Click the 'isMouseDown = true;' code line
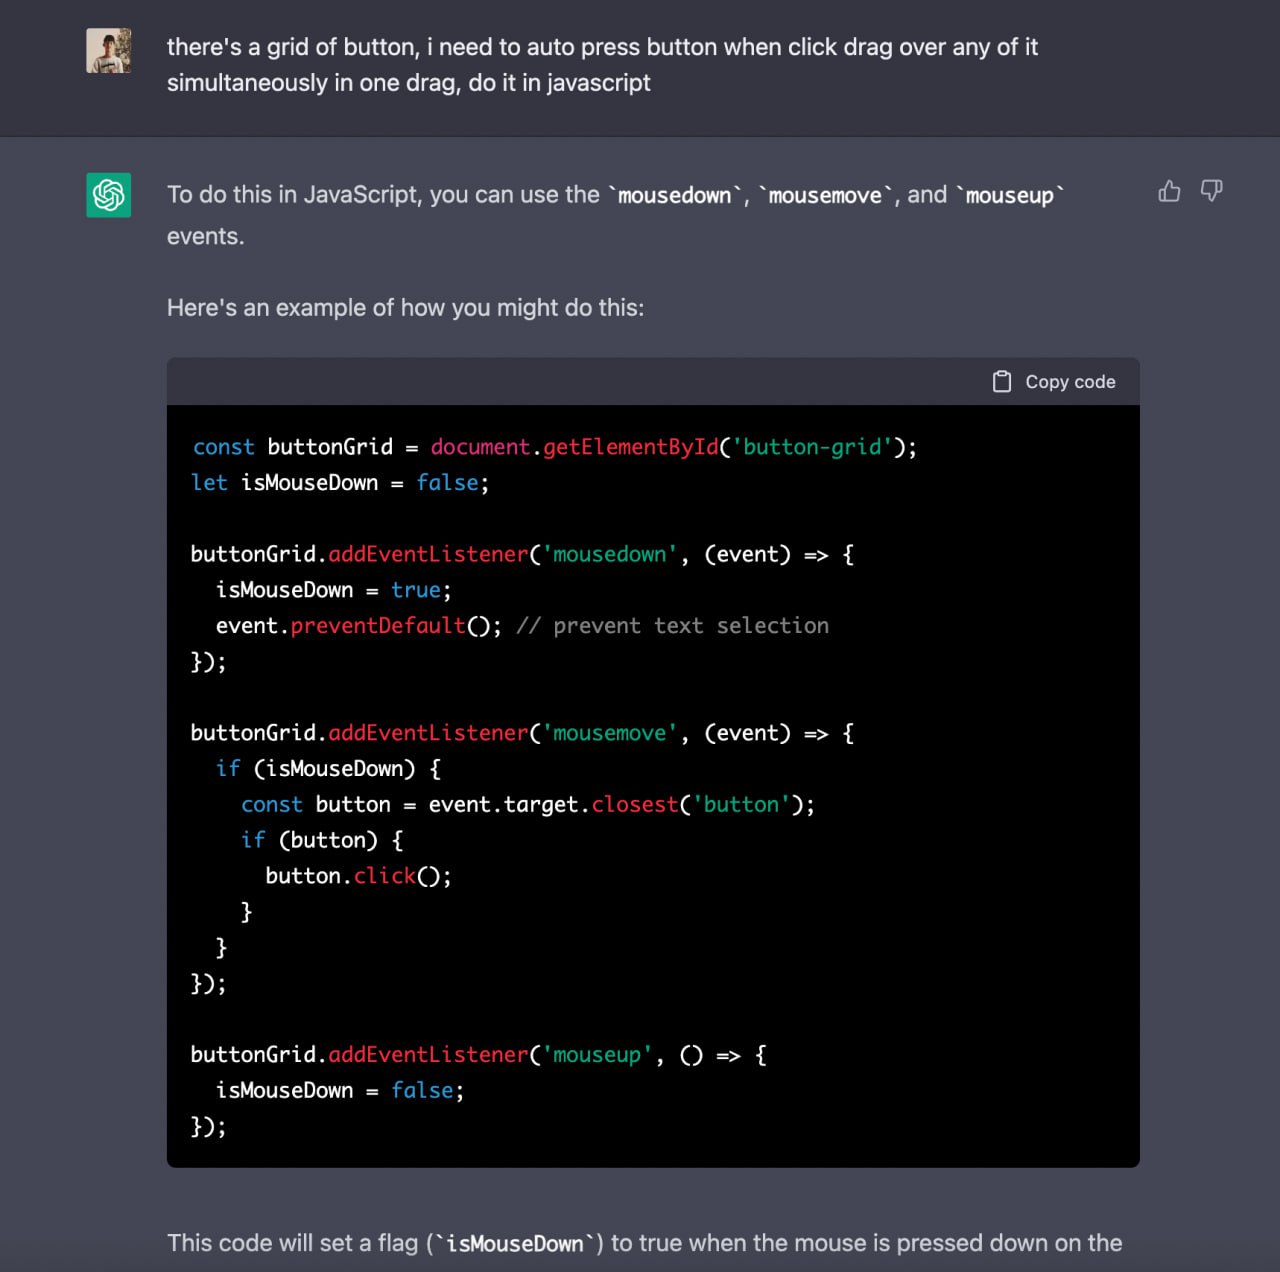 point(334,590)
